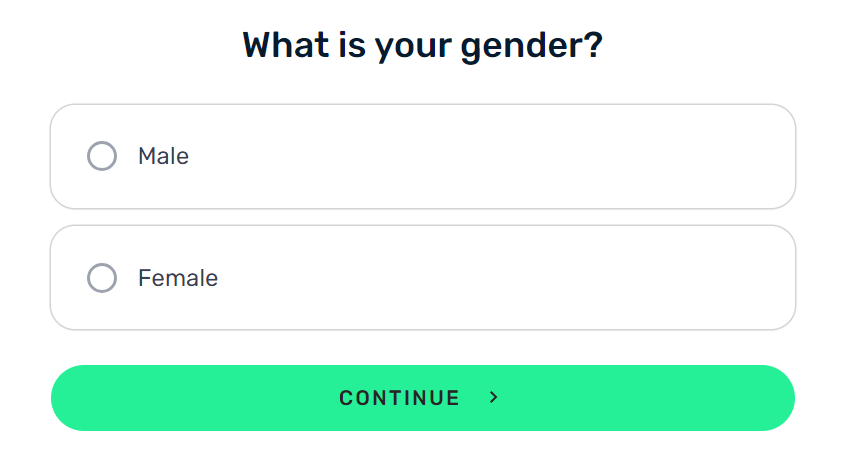Viewport: 845px width, 459px height.
Task: Click left edge of green CONTINUE button
Action: click(70, 398)
